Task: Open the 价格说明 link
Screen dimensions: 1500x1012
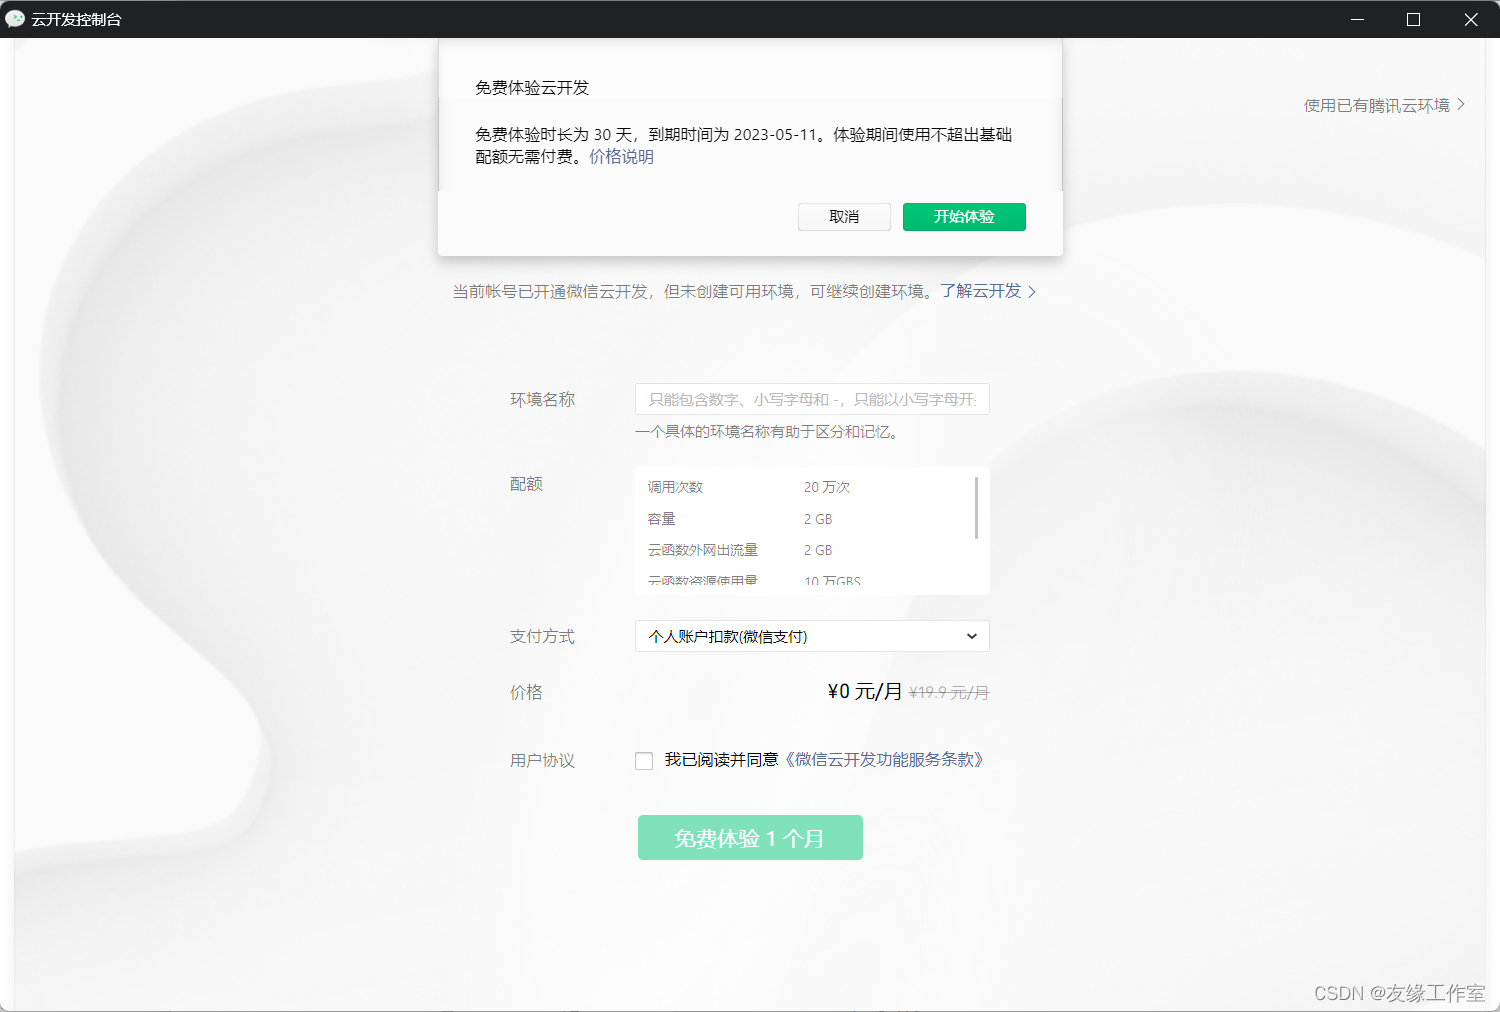Action: 621,157
